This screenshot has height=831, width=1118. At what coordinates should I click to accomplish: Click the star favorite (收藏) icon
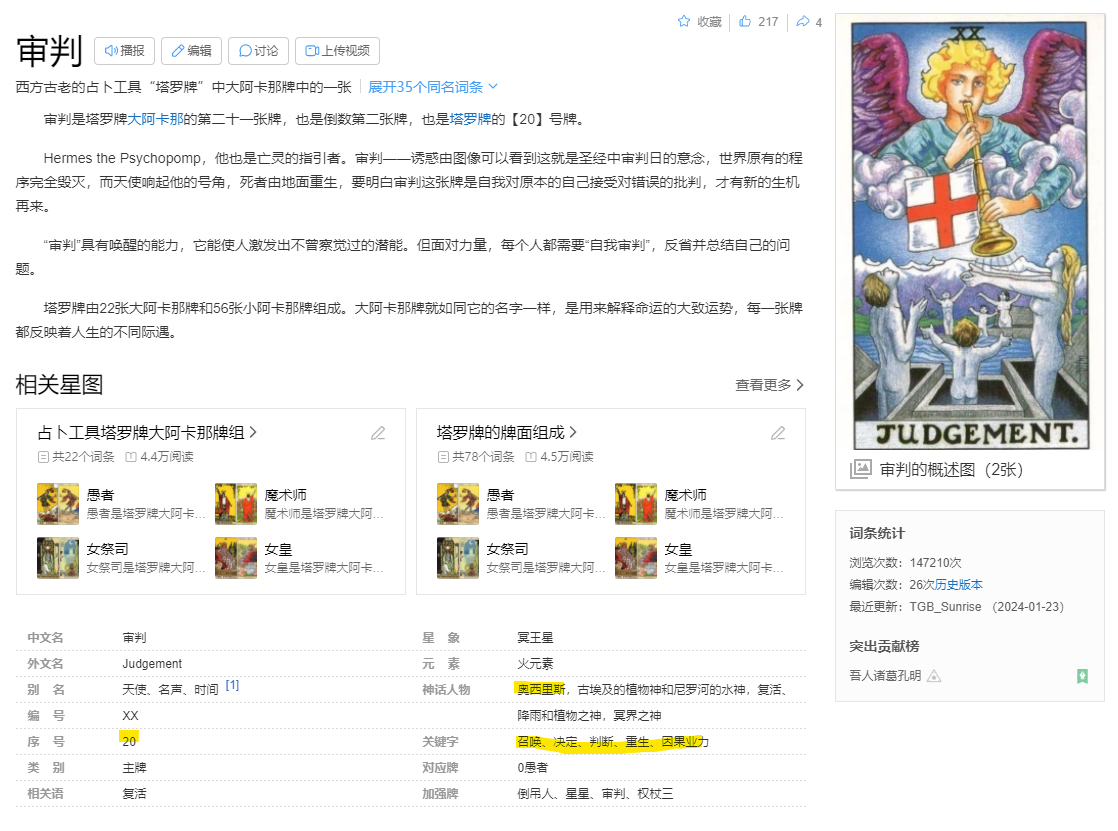(x=684, y=22)
